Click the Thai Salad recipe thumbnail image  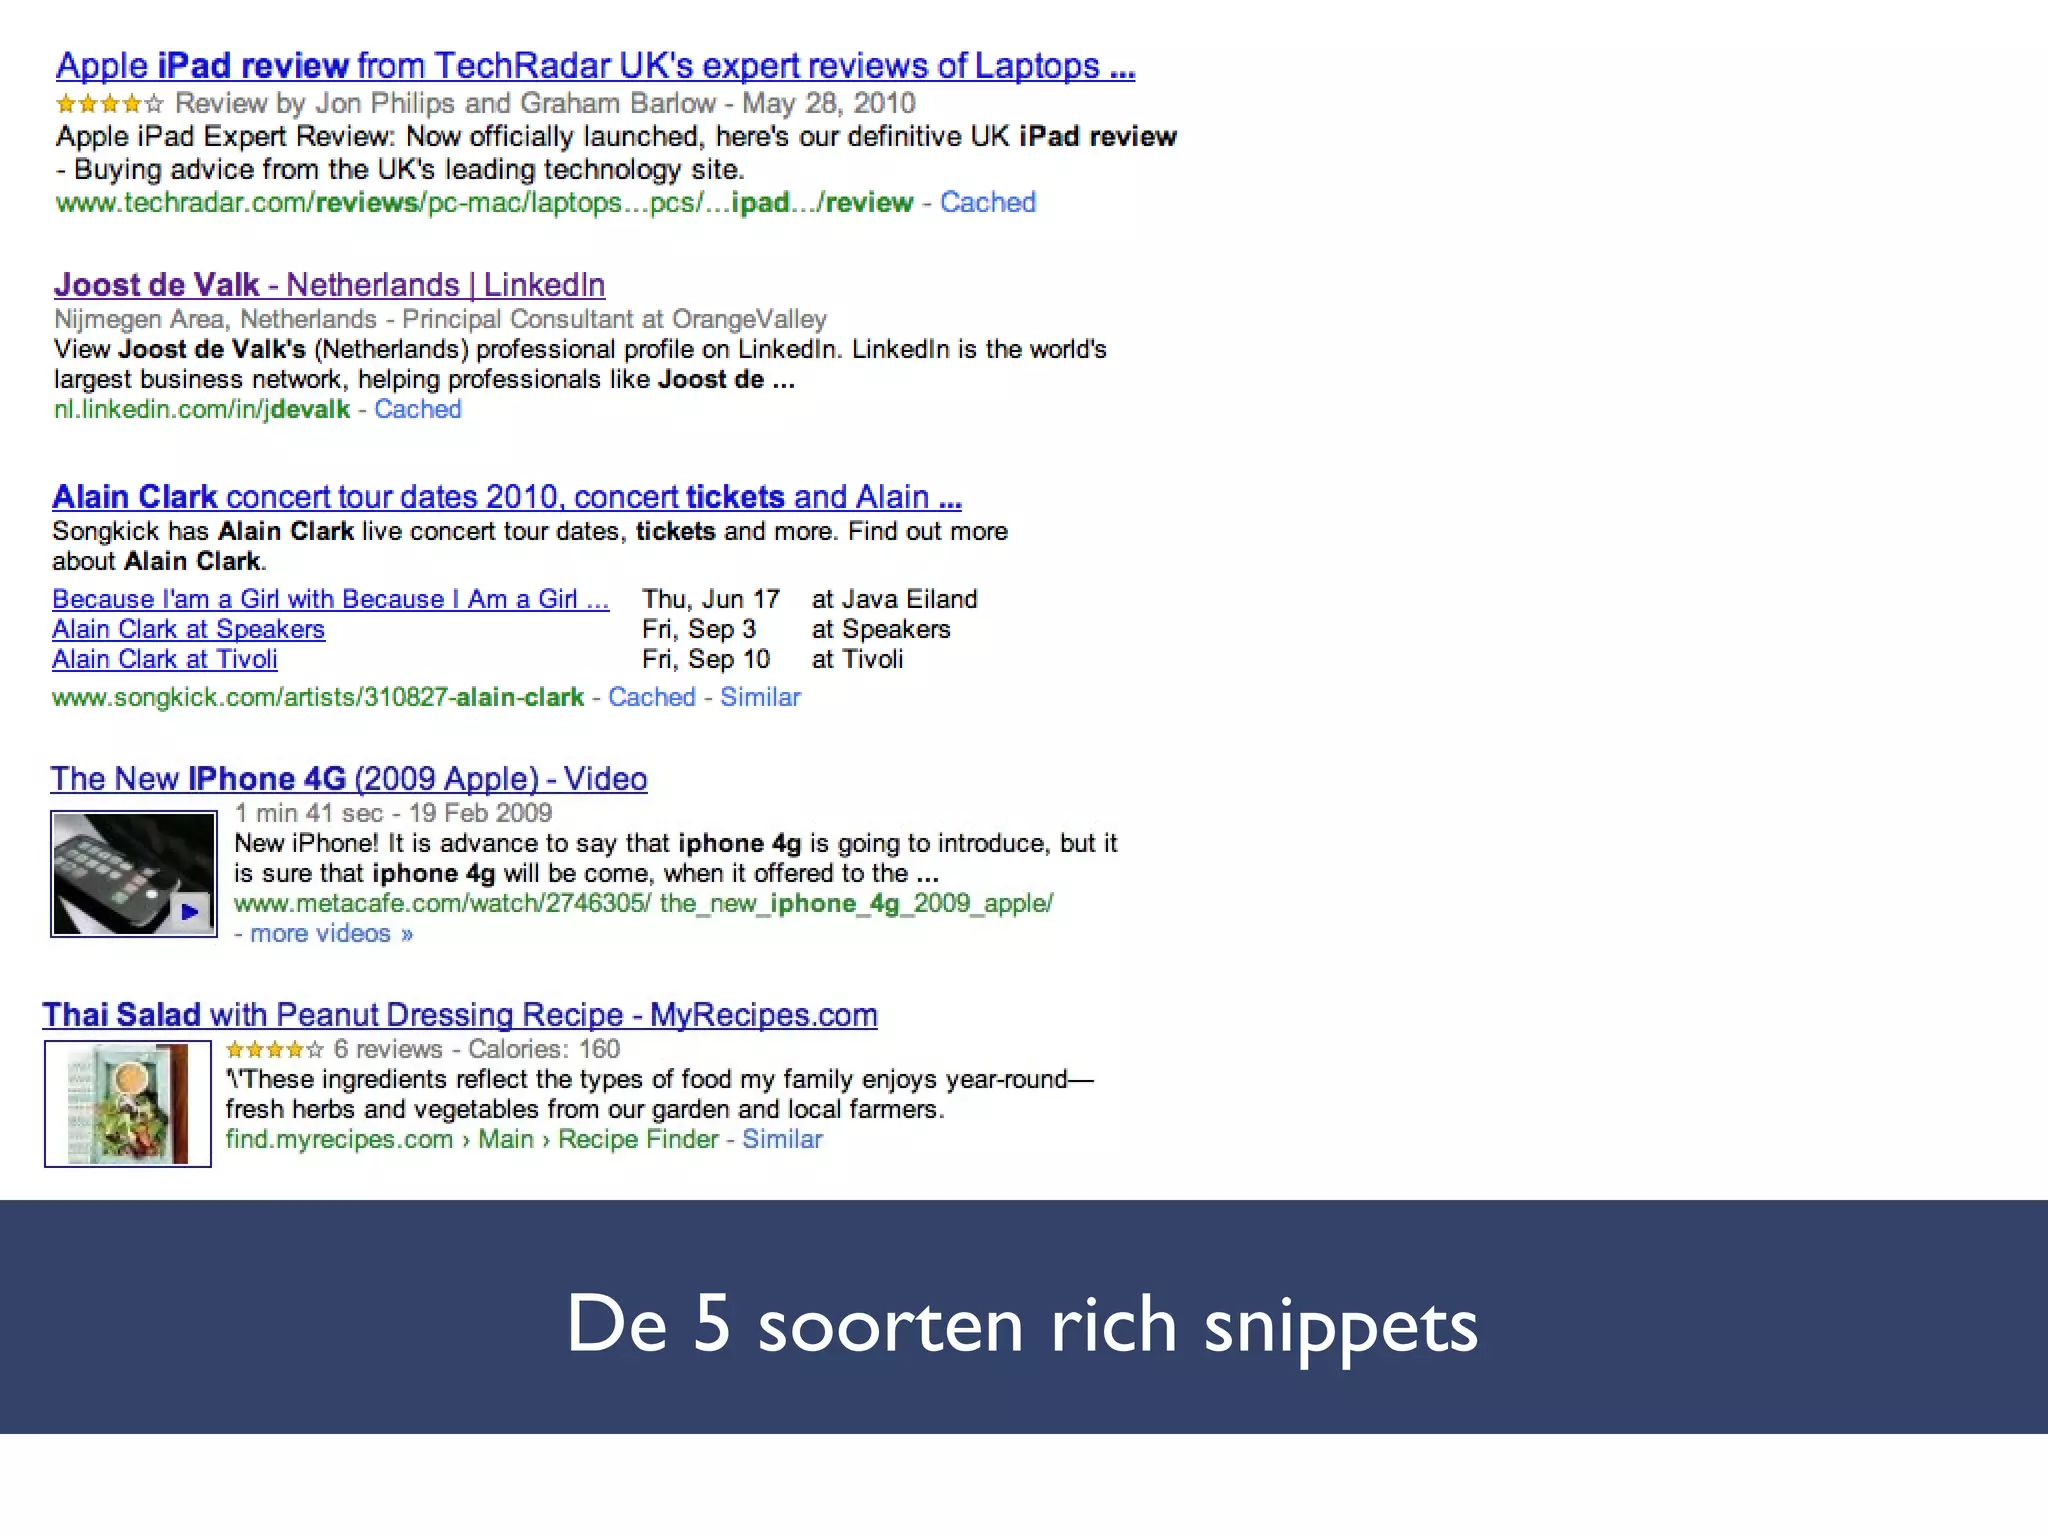[x=127, y=1103]
